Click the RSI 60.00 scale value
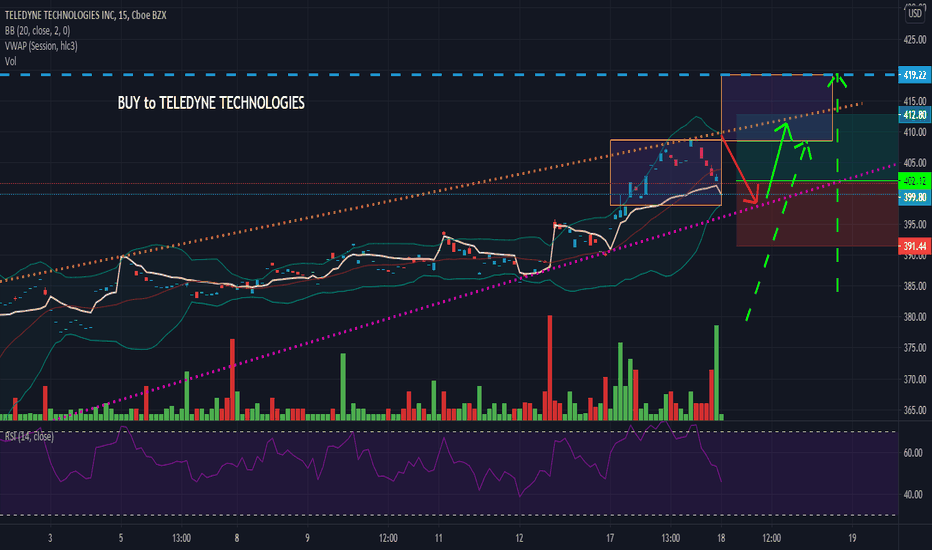The image size is (932, 550). click(x=913, y=452)
